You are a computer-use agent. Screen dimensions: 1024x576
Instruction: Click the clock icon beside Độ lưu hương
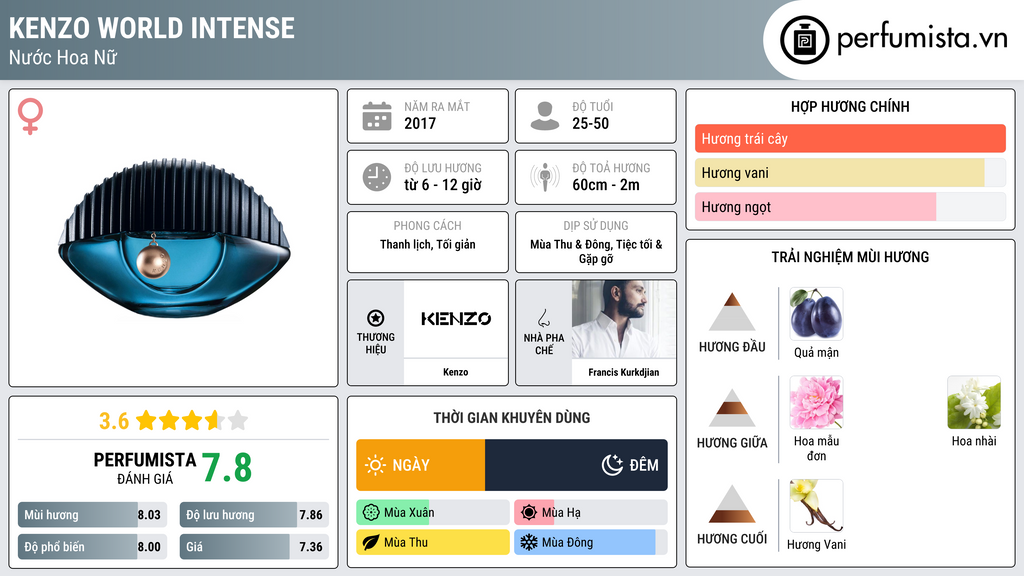click(x=377, y=177)
